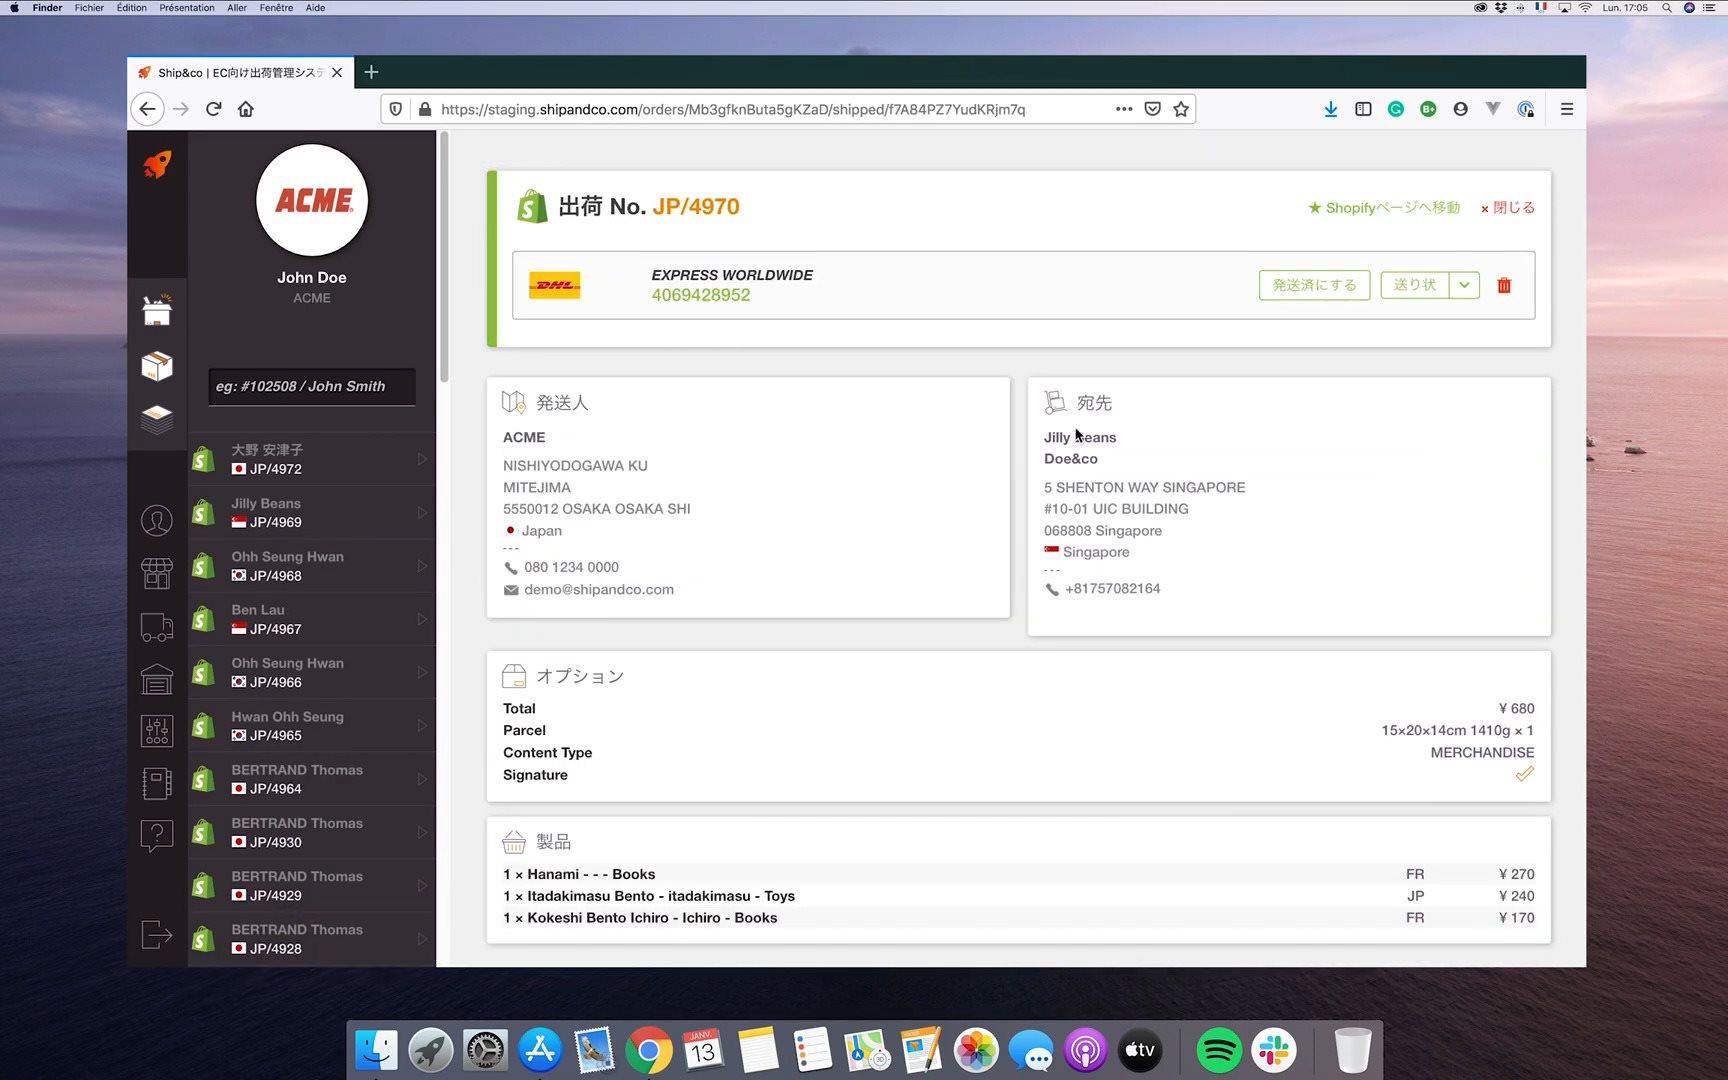Reload the page in Firefox
Viewport: 1728px width, 1080px height.
pos(213,109)
